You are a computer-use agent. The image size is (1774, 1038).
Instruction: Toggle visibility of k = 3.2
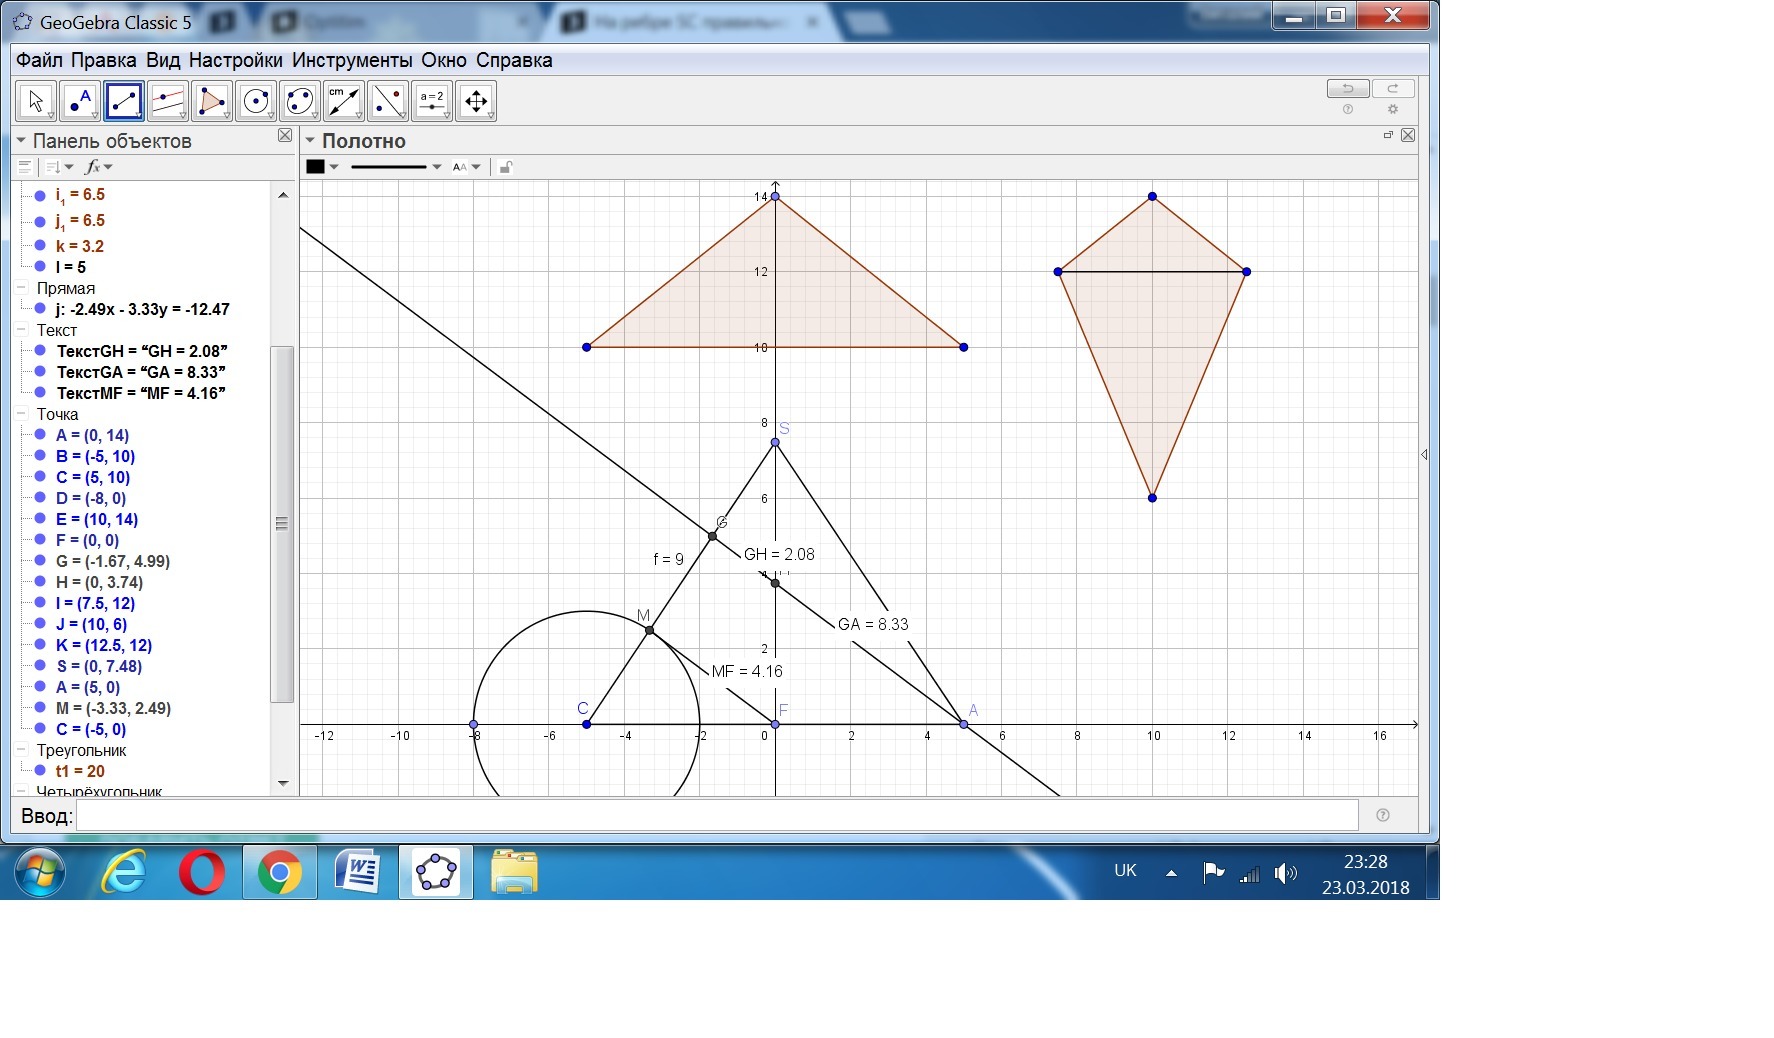(x=40, y=246)
